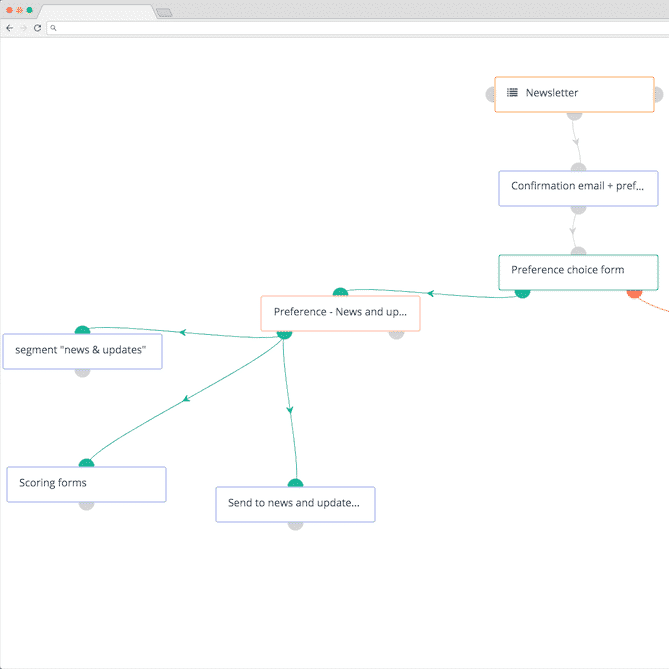Click the orange connector on Preference choice form

click(x=634, y=293)
